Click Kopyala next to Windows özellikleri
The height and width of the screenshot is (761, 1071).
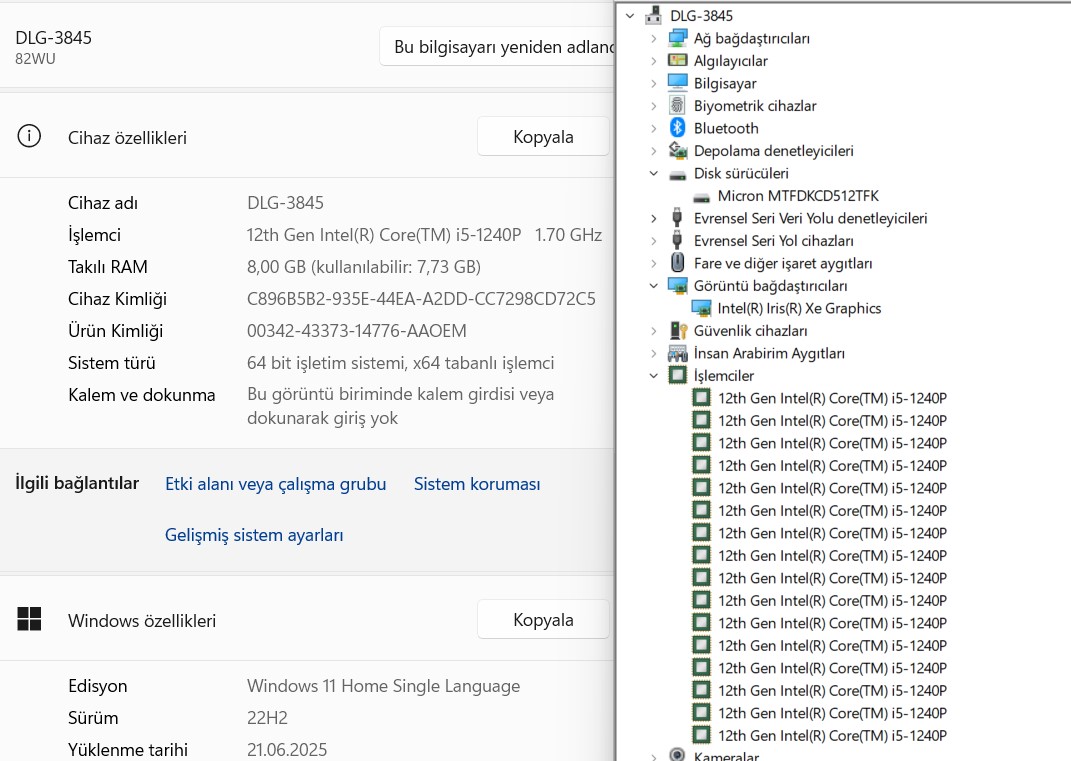543,620
